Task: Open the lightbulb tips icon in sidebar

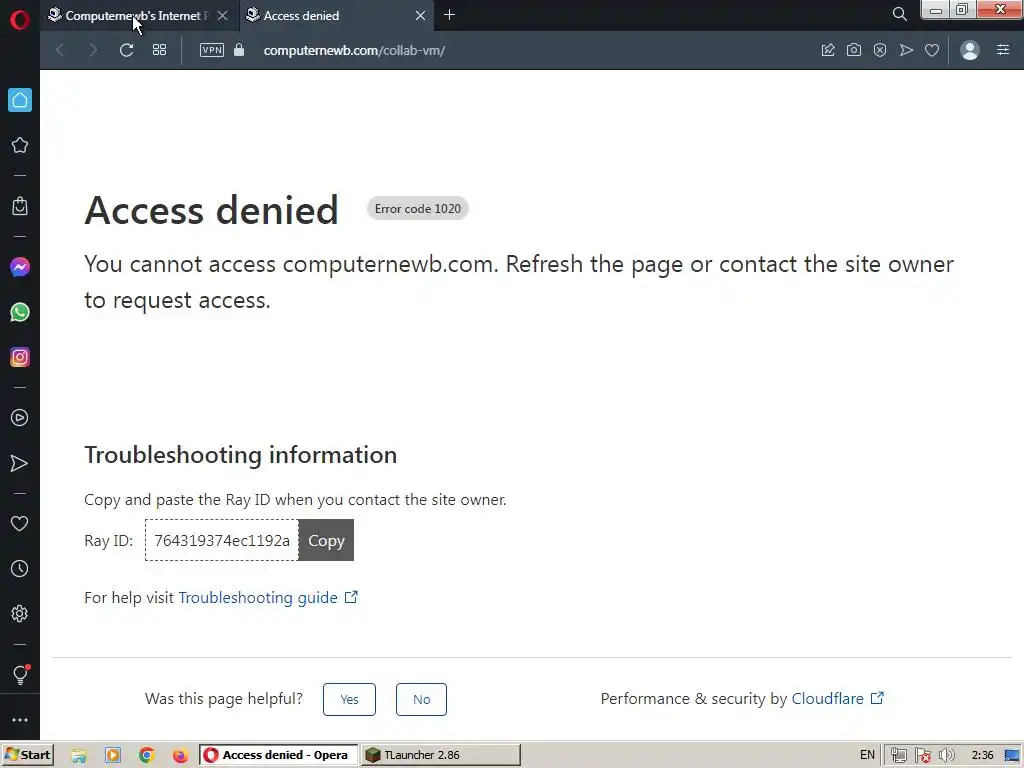Action: [20, 675]
